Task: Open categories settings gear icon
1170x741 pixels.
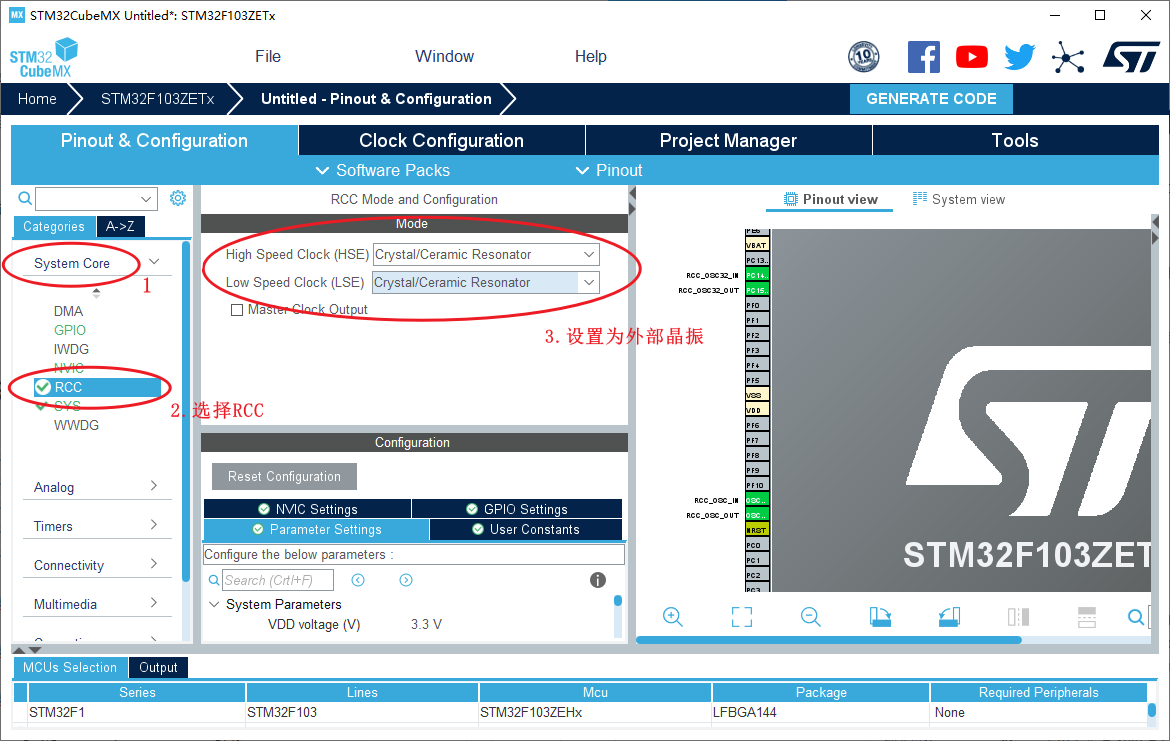Action: (x=178, y=198)
